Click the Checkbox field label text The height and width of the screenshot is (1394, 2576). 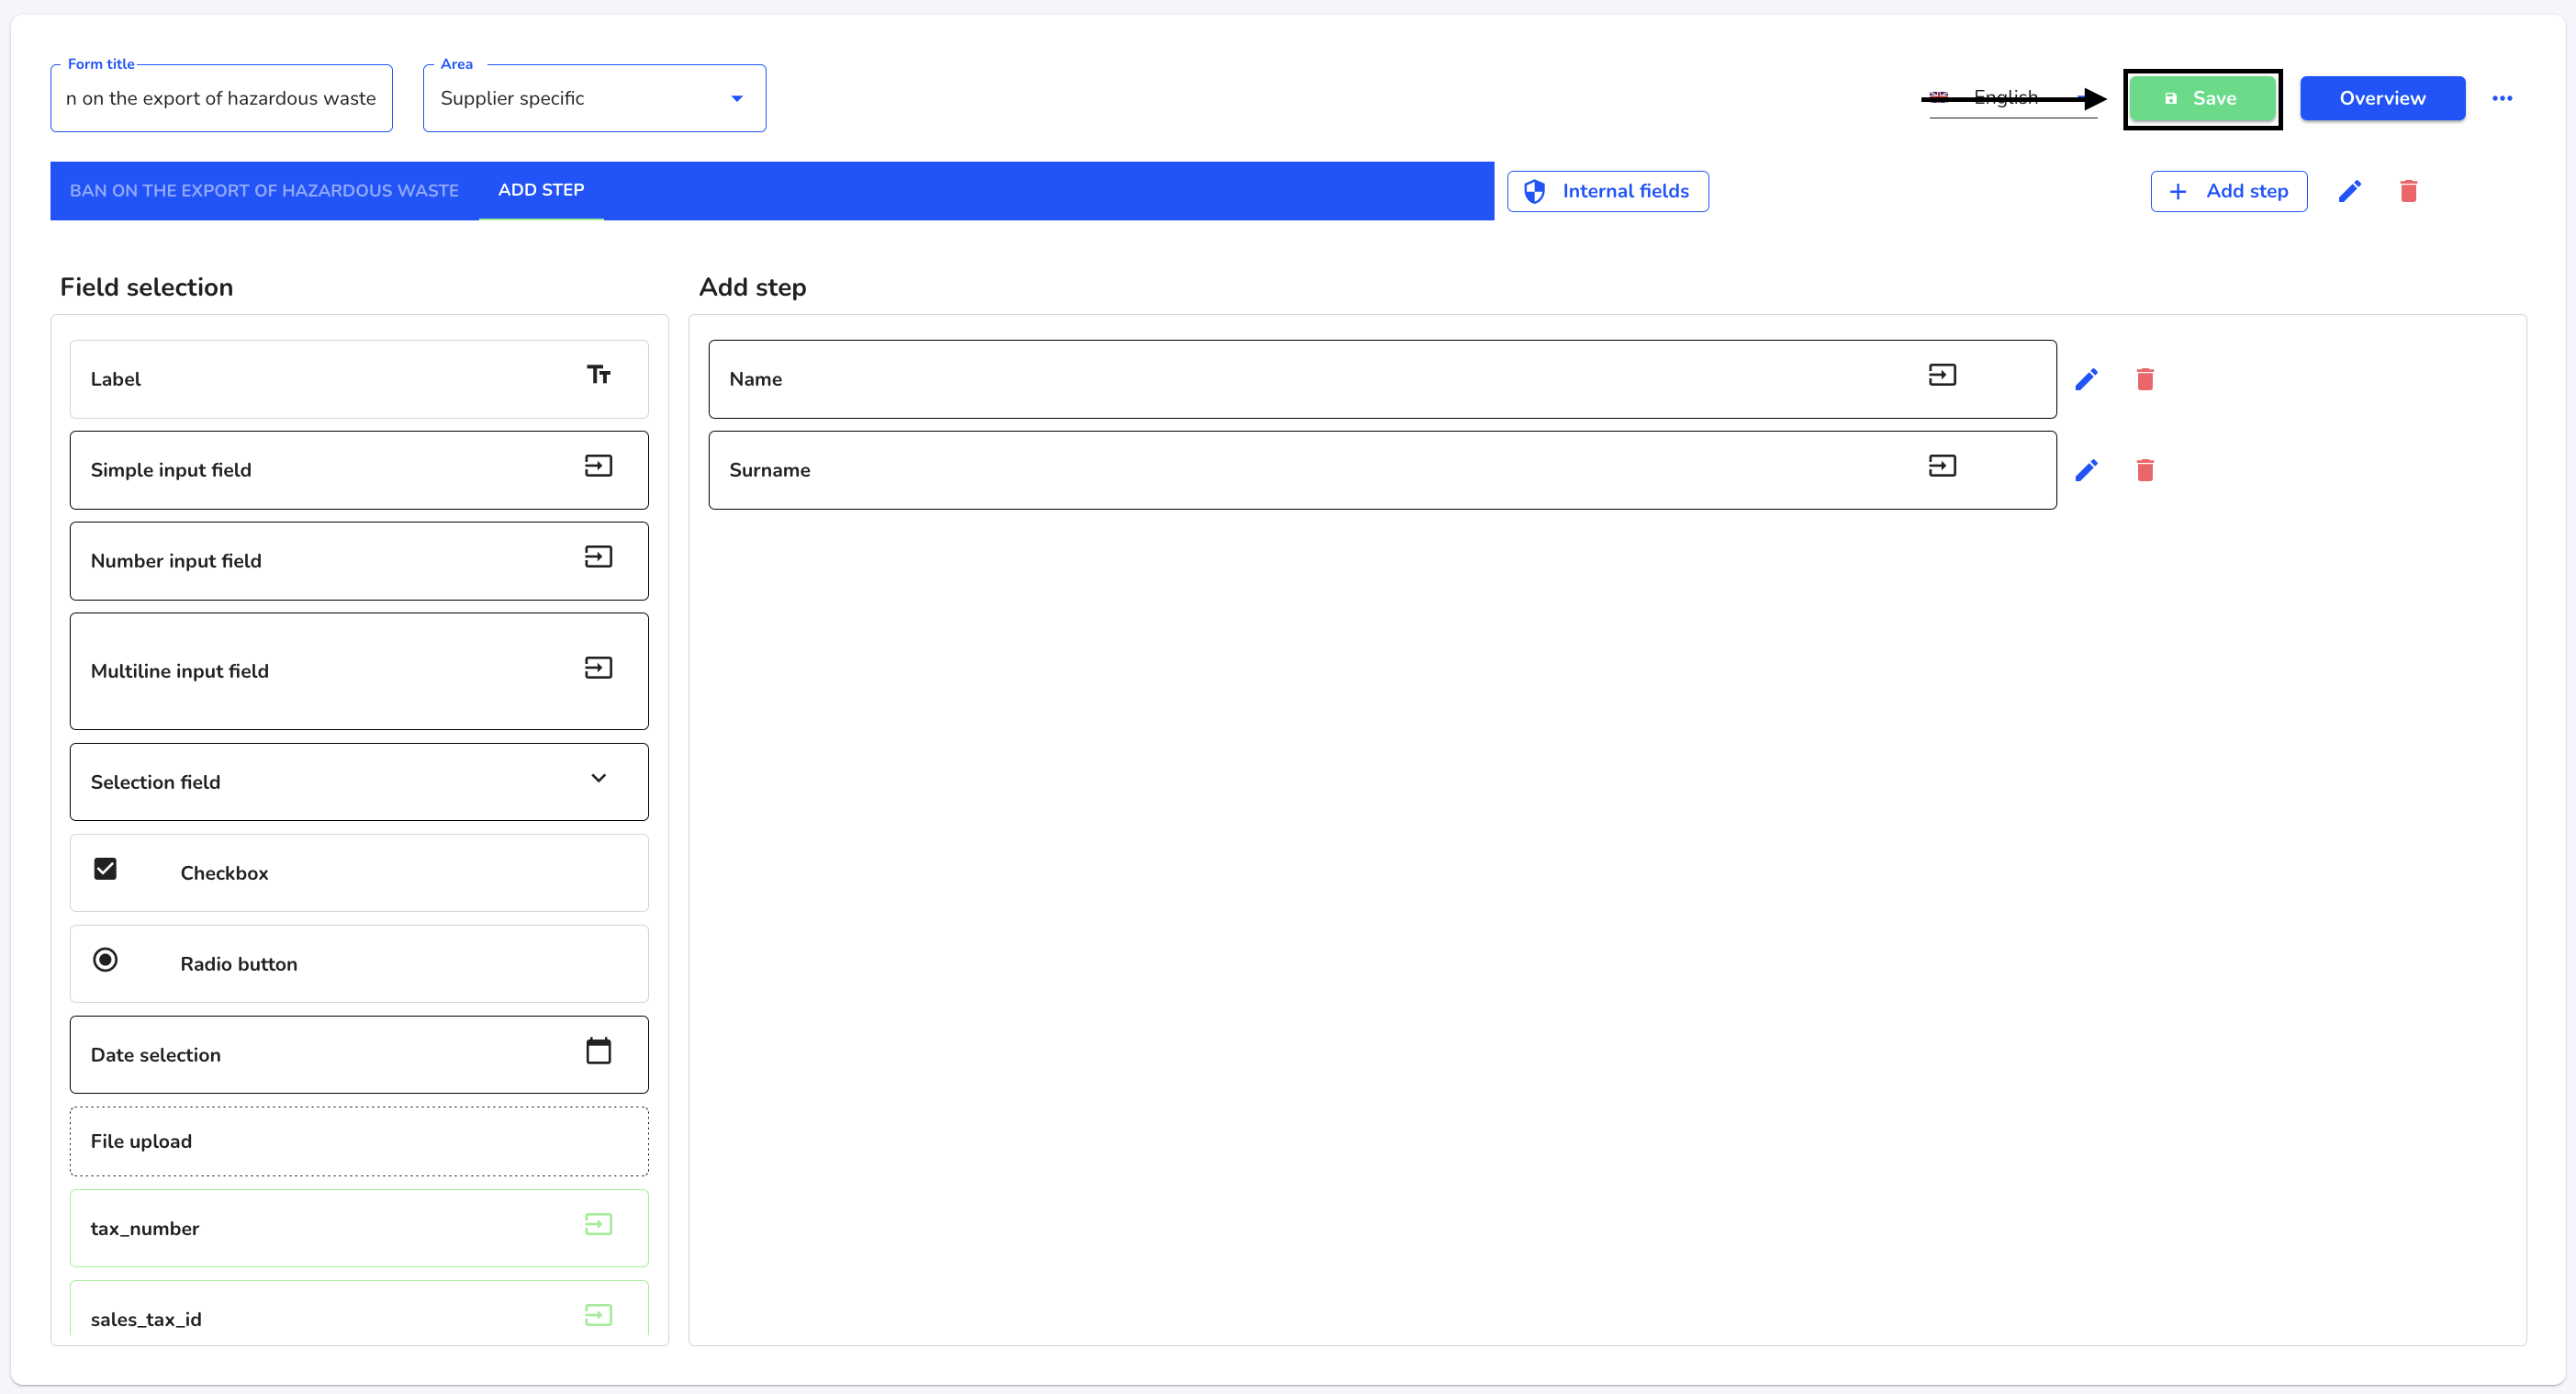click(224, 873)
